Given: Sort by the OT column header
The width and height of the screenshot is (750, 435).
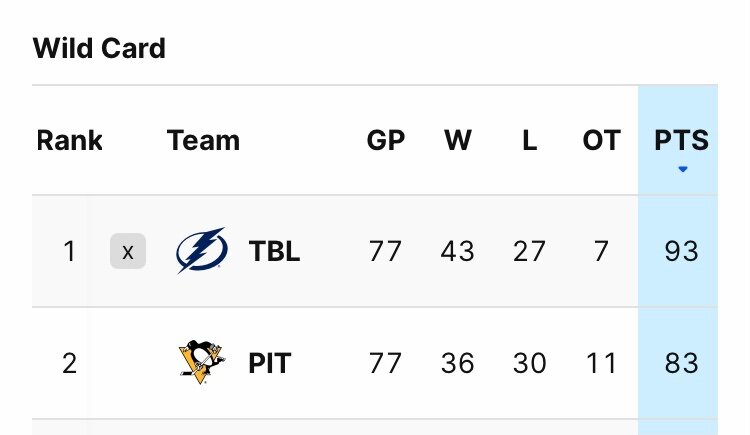Looking at the screenshot, I should click(x=601, y=140).
